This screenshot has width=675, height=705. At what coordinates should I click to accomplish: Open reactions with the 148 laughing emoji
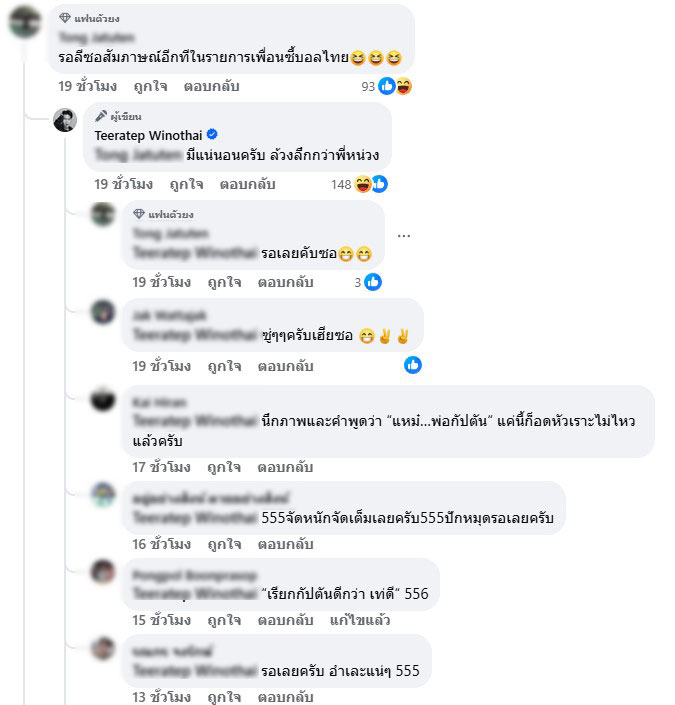pos(363,184)
